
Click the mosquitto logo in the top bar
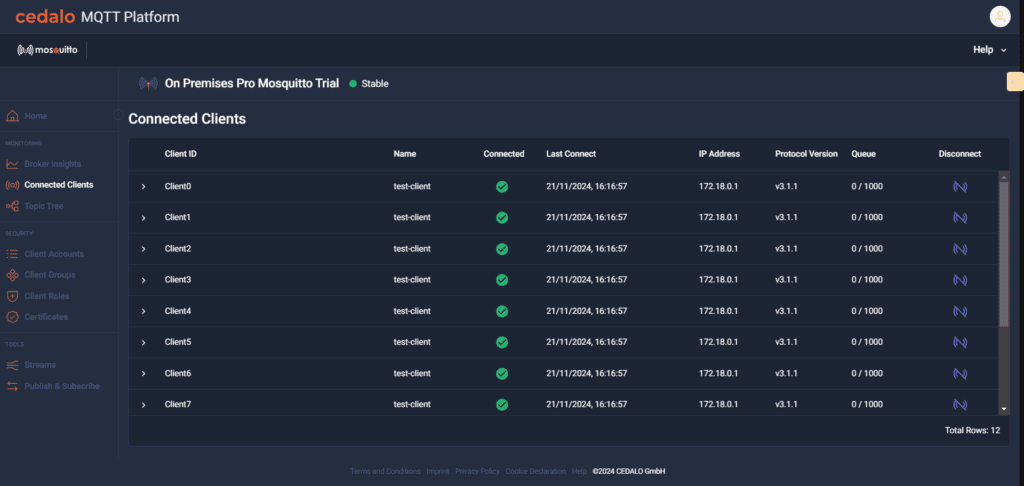pos(47,50)
